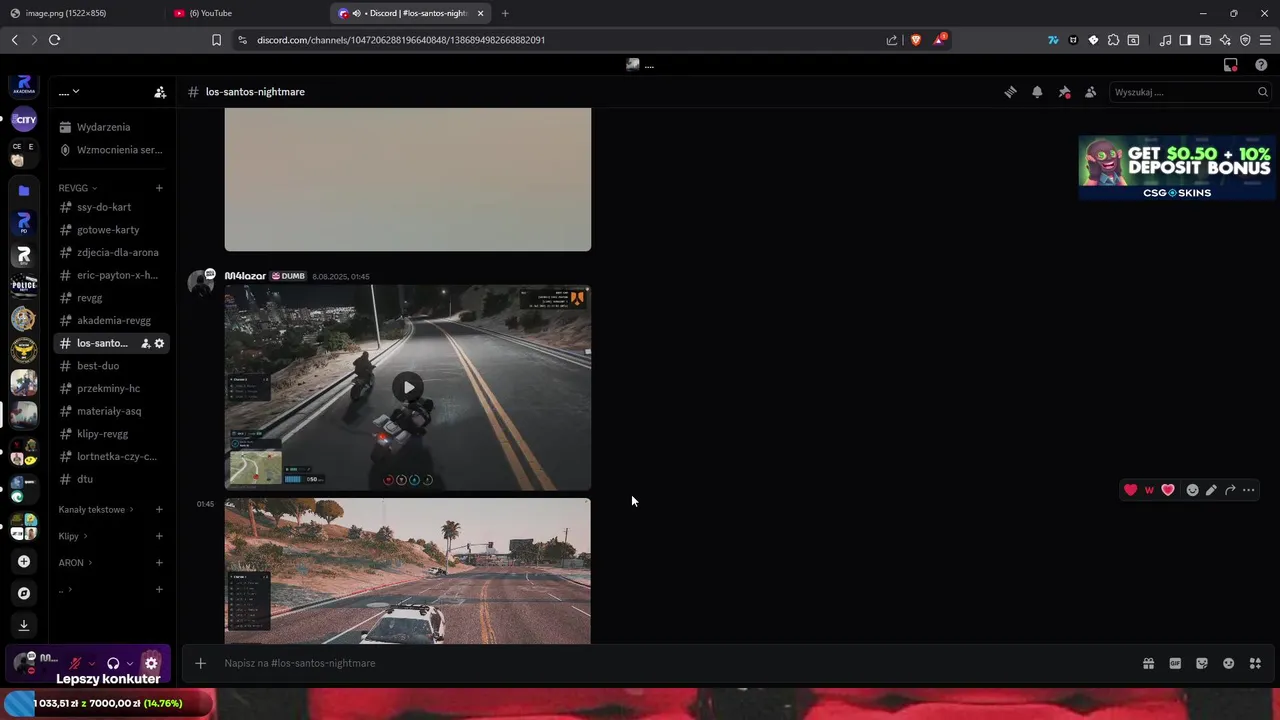Toggle microphone mute in user panel

click(74, 663)
